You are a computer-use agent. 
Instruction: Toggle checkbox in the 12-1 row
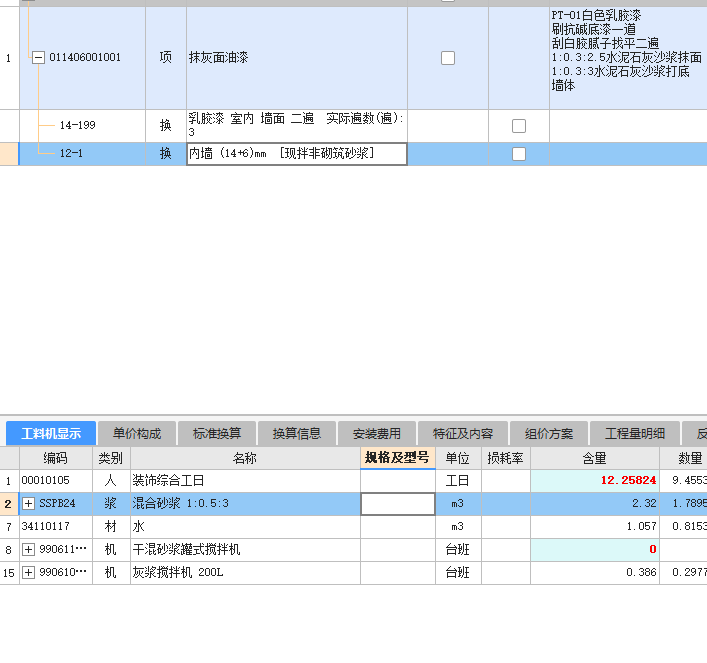pos(519,154)
